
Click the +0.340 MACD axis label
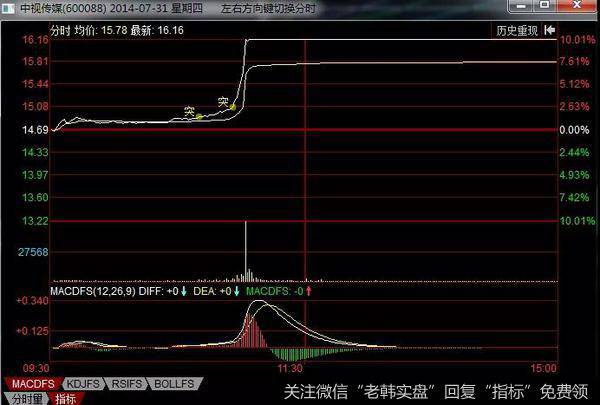tap(33, 301)
